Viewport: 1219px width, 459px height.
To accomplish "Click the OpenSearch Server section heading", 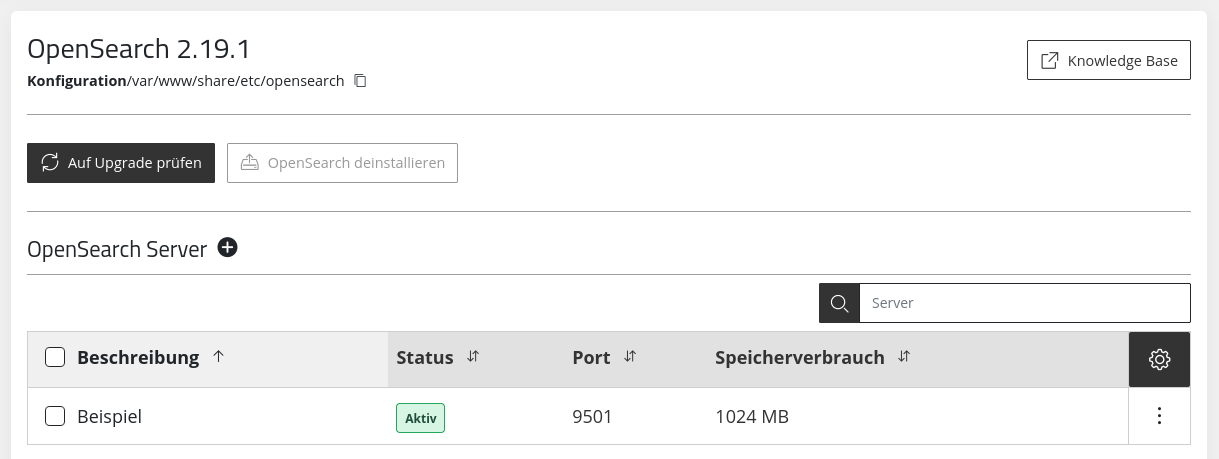I will coord(117,249).
